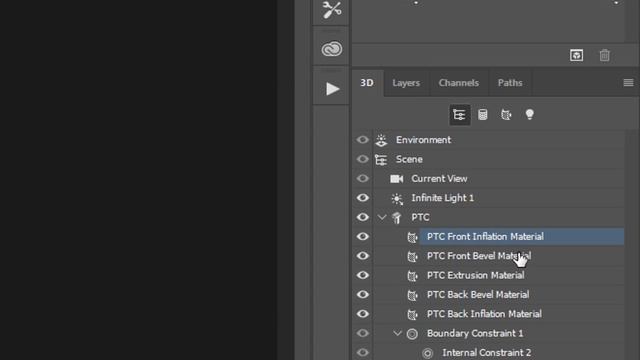Select the 3D tab
The height and width of the screenshot is (360, 640).
367,83
